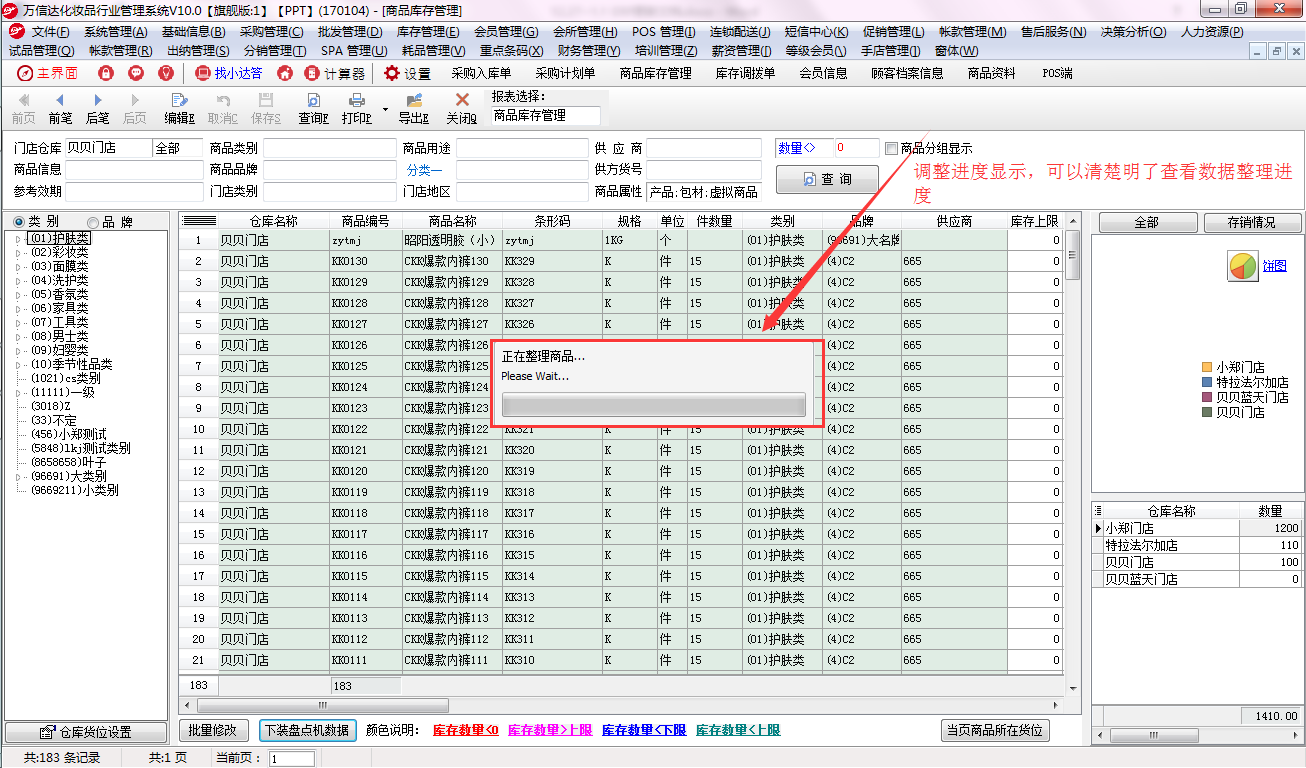The height and width of the screenshot is (768, 1306).
Task: Open the 会员管理(G) menu
Action: (x=506, y=32)
